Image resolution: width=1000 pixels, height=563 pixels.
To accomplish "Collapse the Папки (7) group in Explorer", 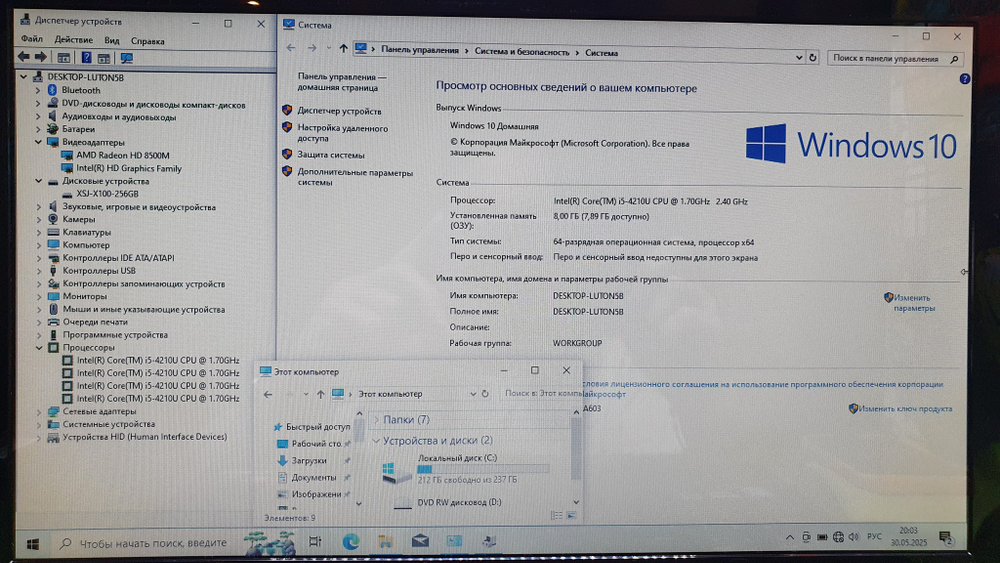I will coord(376,420).
